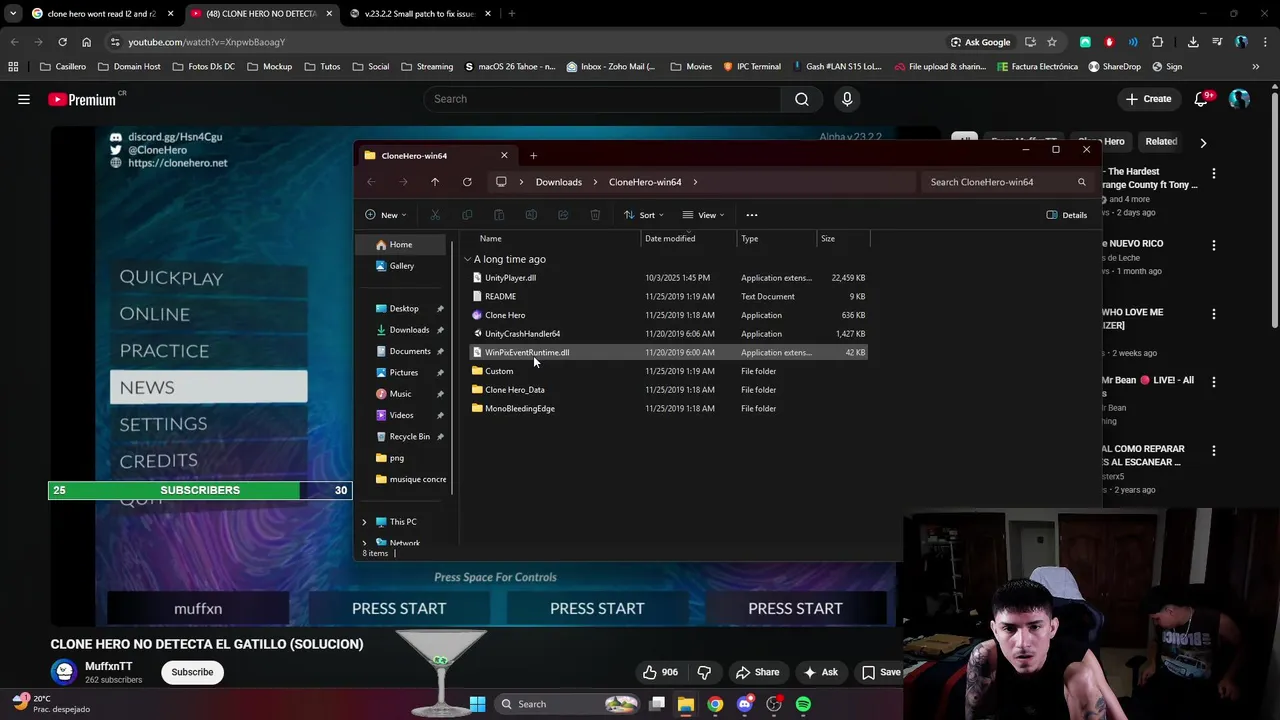Image resolution: width=1280 pixels, height=720 pixels.
Task: Click the Rename icon in Explorer toolbar
Action: tap(531, 215)
